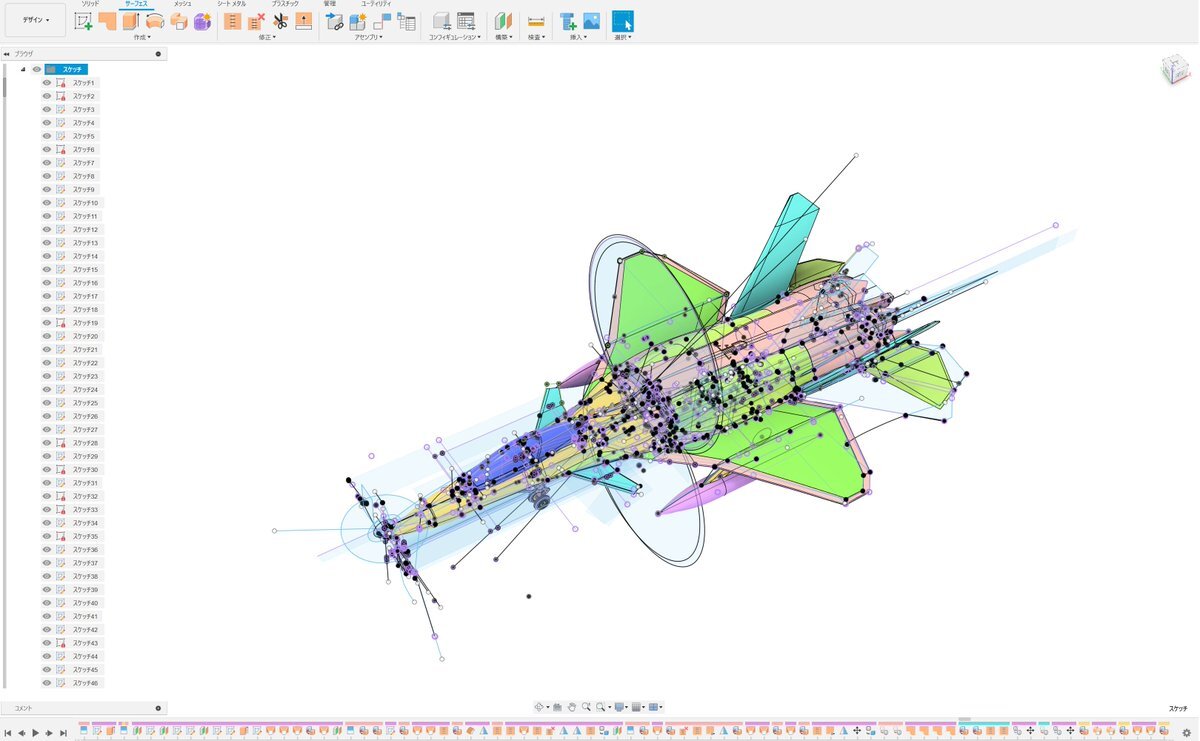Open the シート メタル tab
Screen dimensions: 1200x741
(x=231, y=4)
